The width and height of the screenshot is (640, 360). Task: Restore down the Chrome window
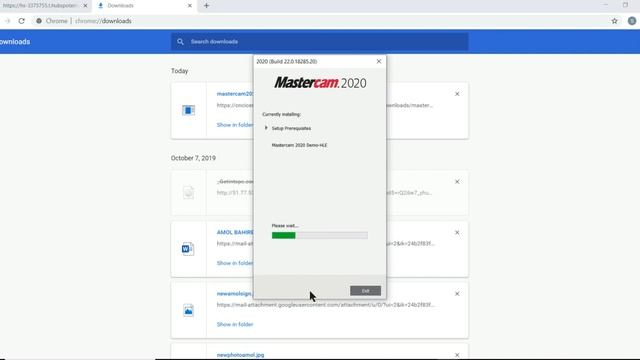pyautogui.click(x=625, y=5)
